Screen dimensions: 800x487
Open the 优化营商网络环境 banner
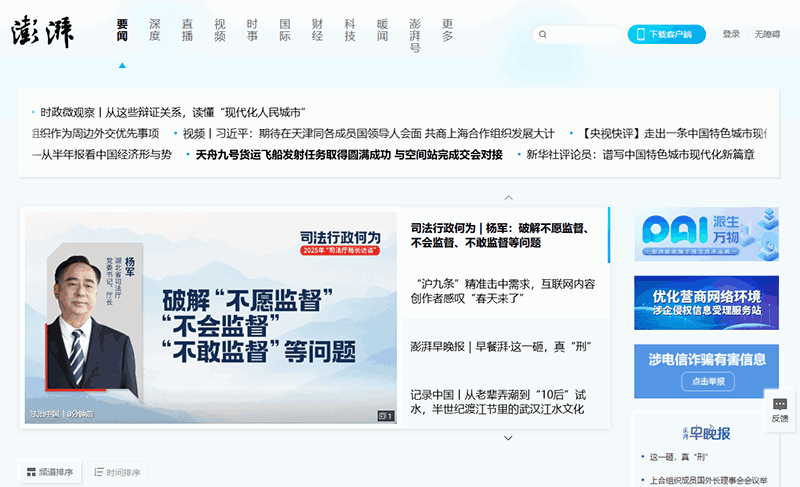click(x=706, y=302)
